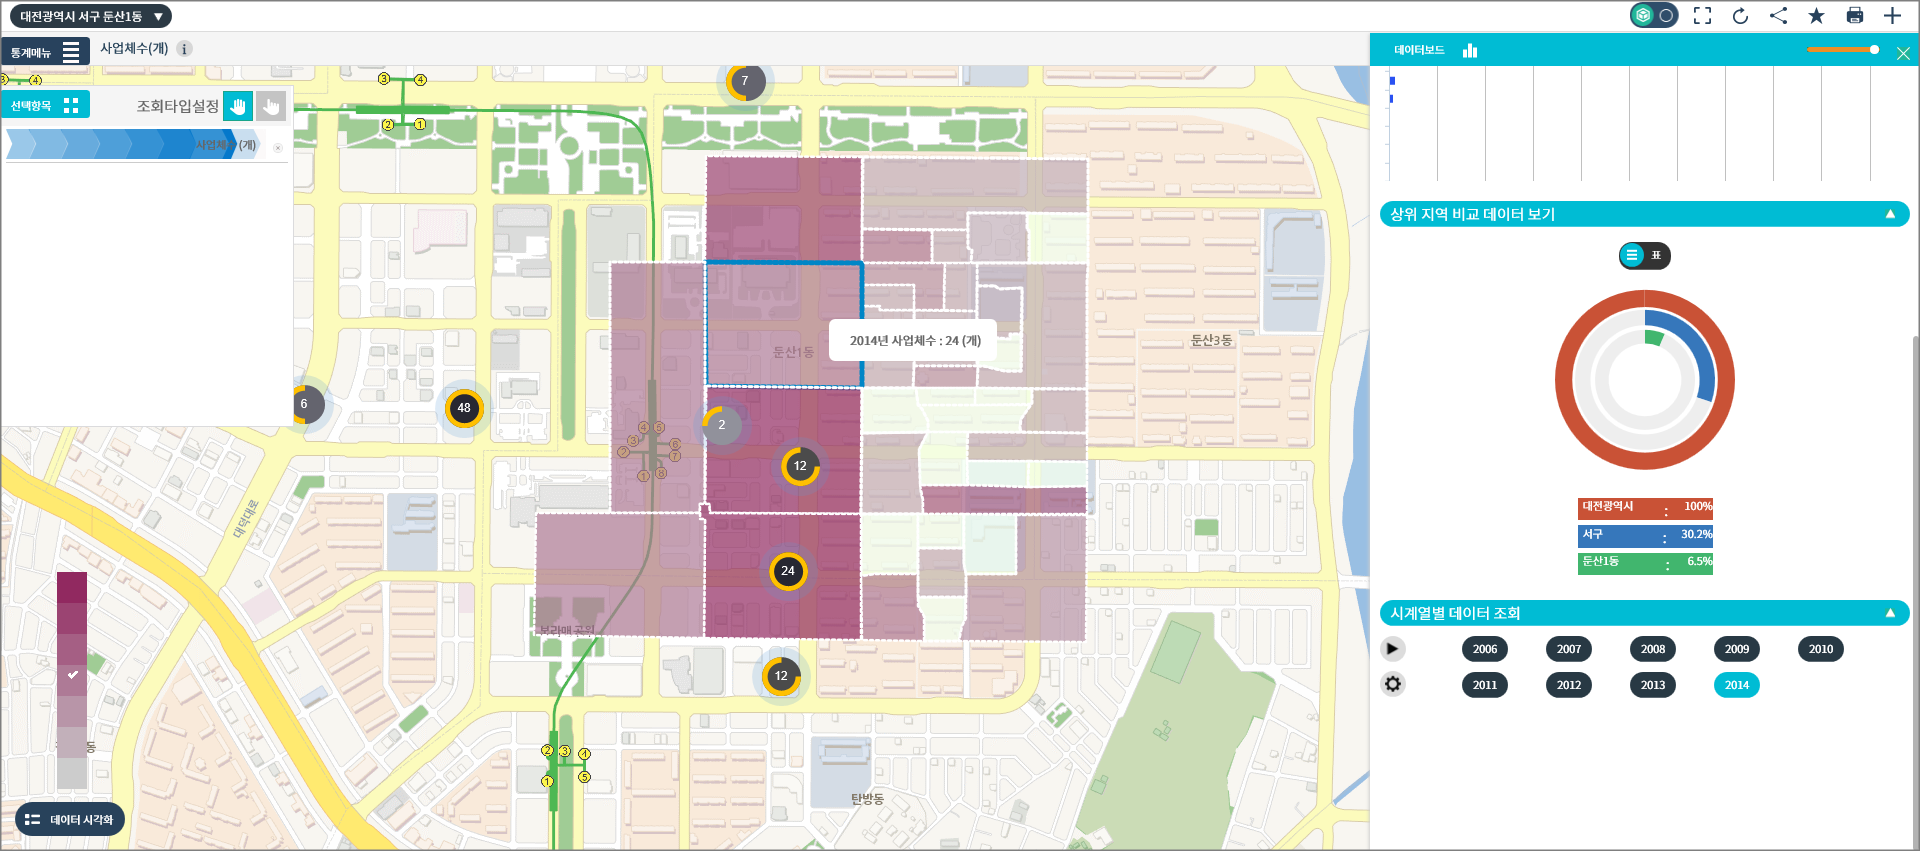Open the 선택항목 tab
Image resolution: width=1920 pixels, height=851 pixels.
(x=45, y=105)
